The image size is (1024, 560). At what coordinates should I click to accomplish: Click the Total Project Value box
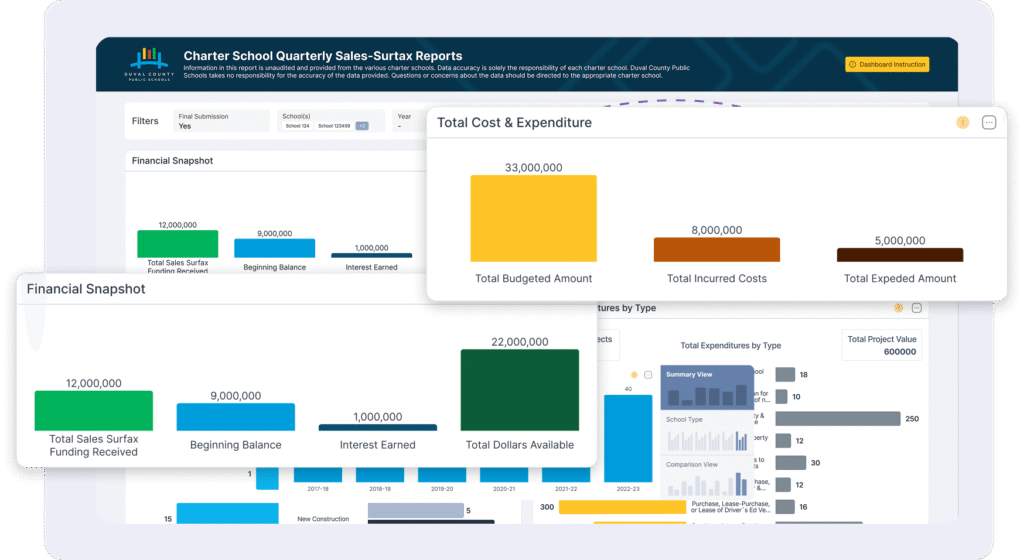point(881,345)
